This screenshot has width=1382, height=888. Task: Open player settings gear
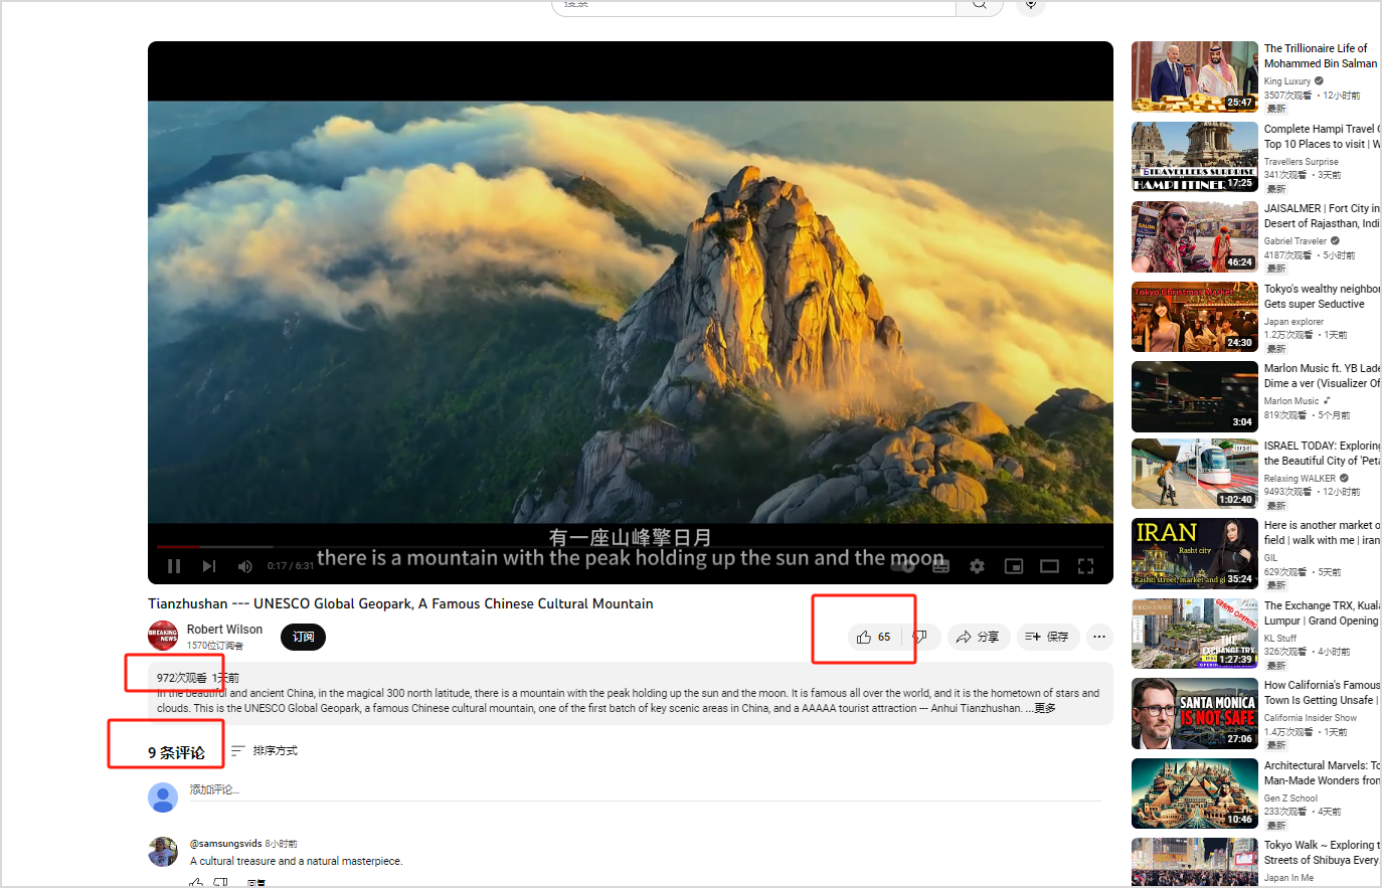pos(977,566)
